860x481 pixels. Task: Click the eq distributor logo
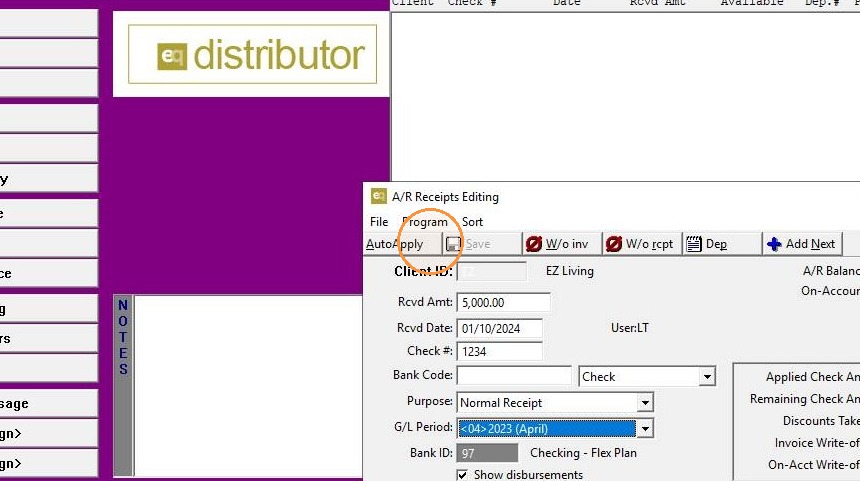(252, 54)
